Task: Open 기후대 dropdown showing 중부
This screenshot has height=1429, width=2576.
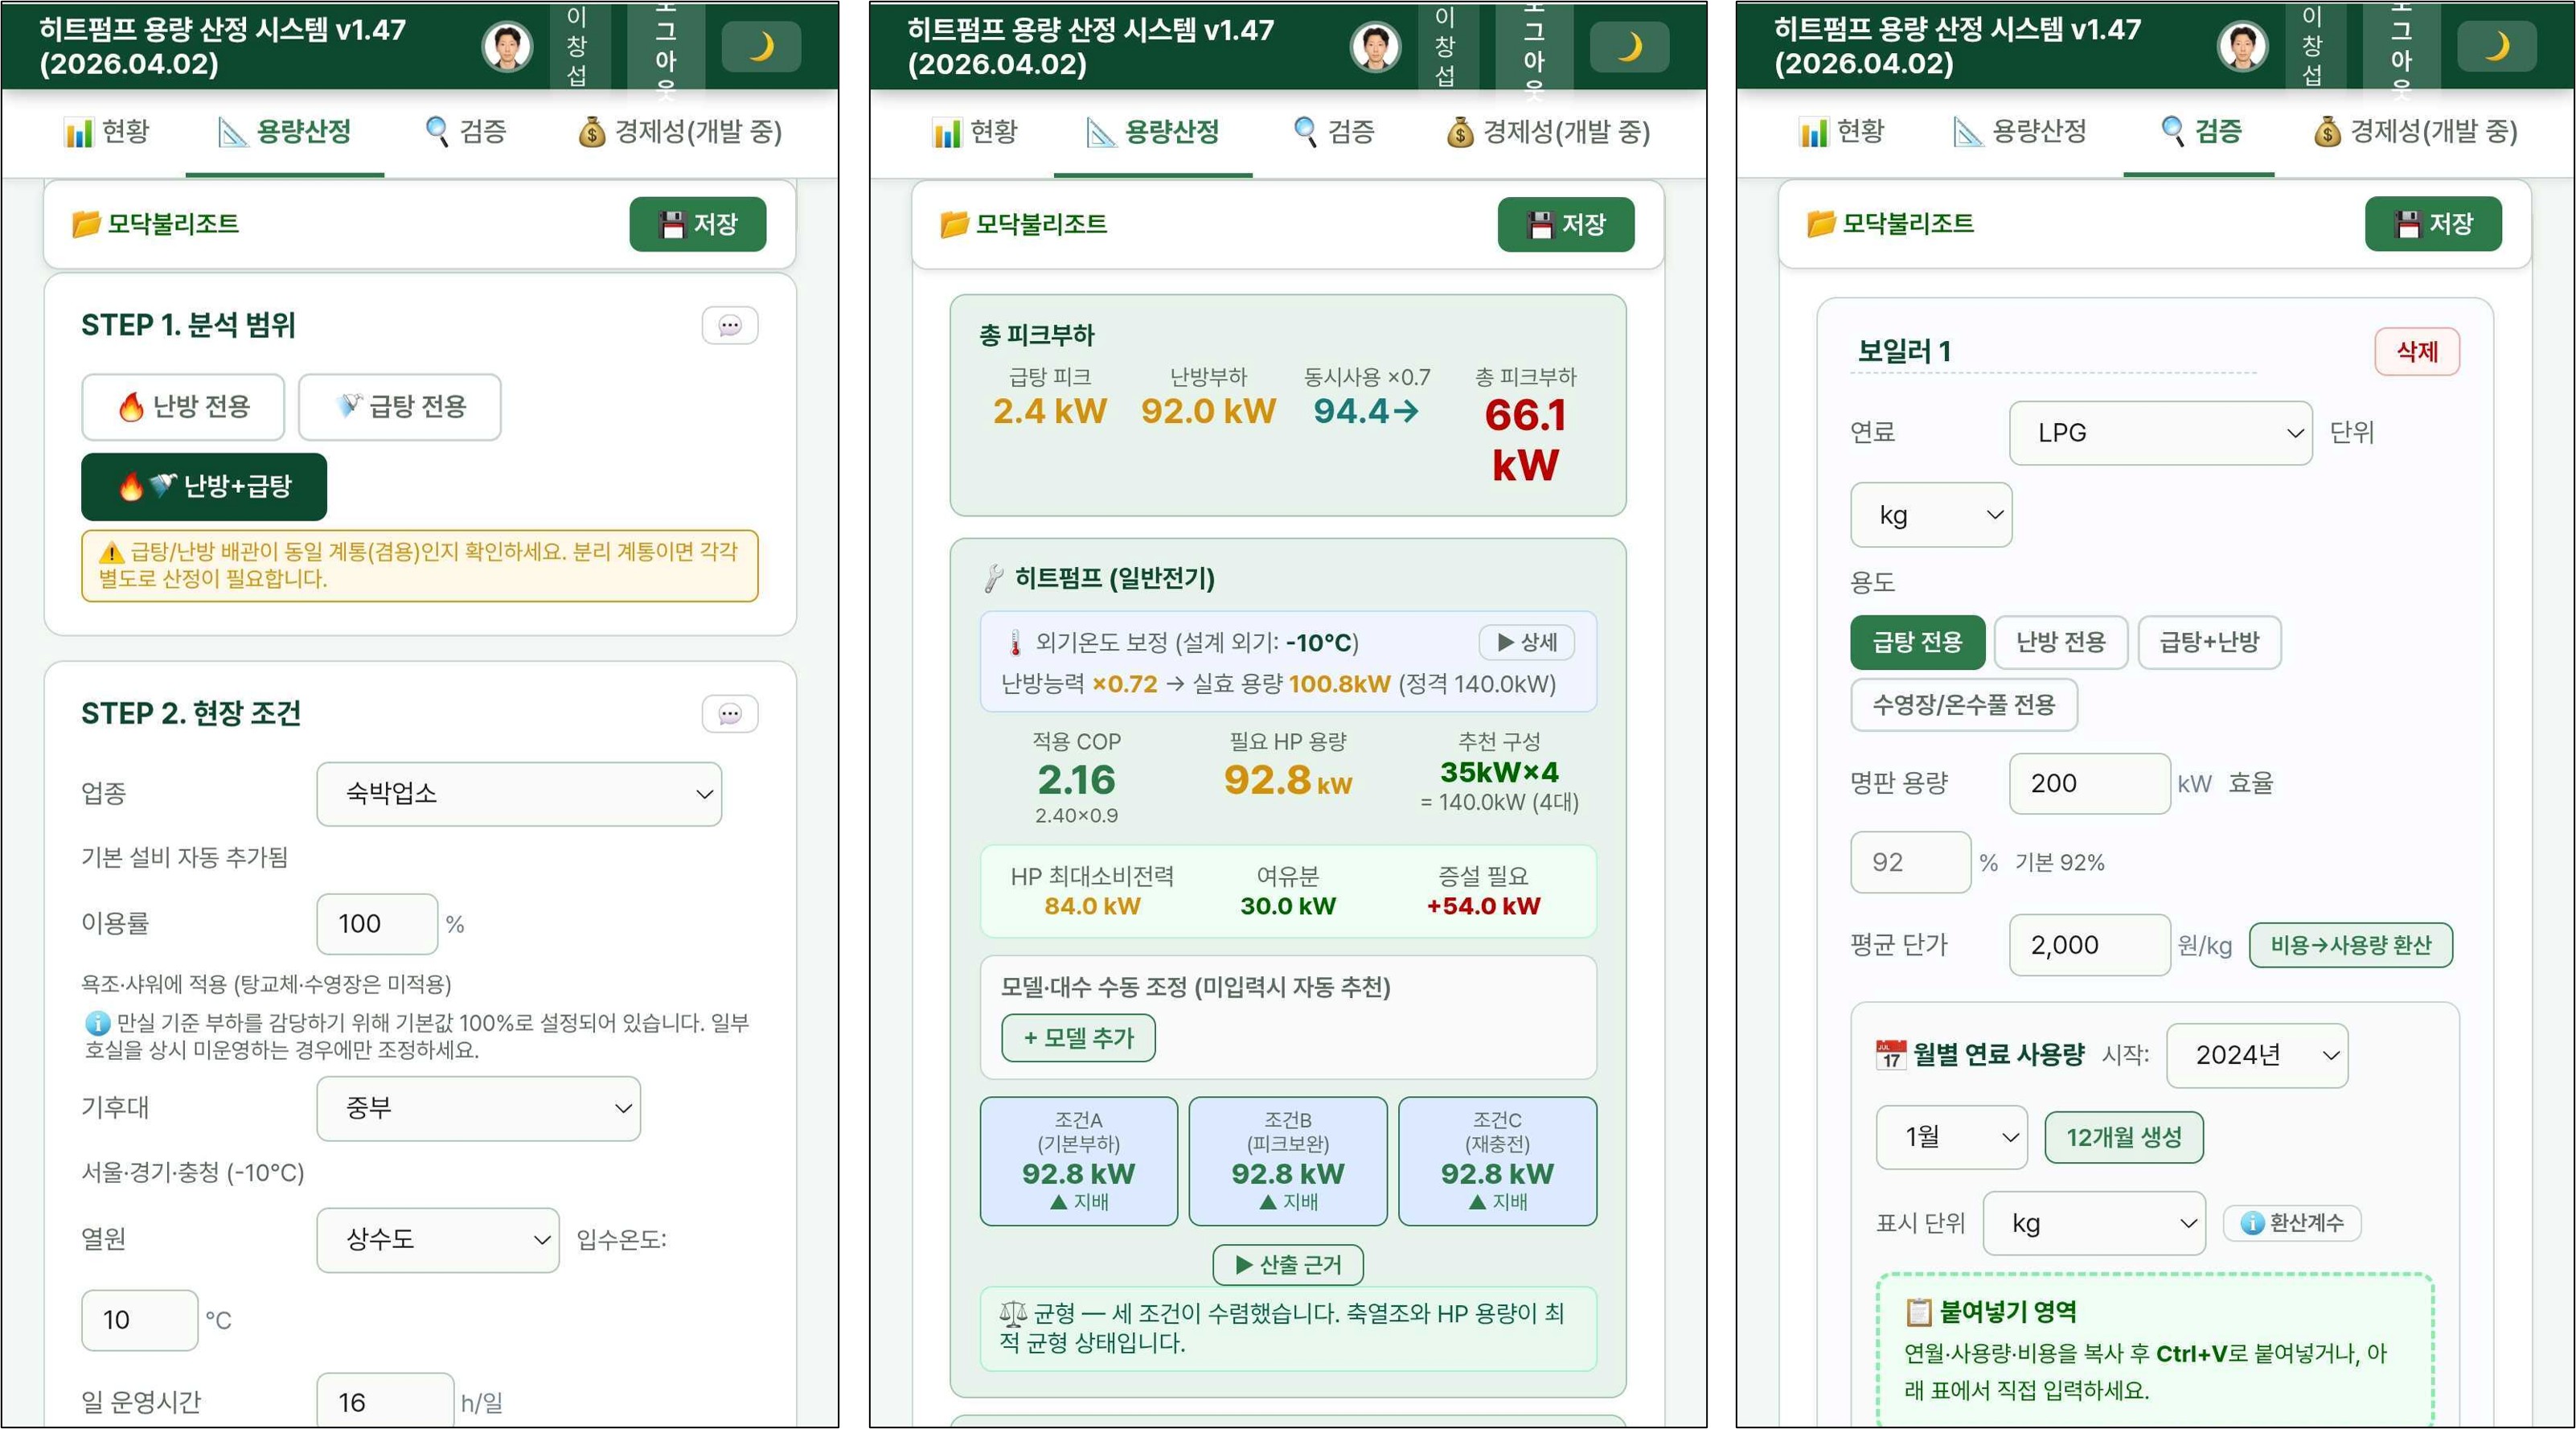Action: click(x=479, y=1108)
